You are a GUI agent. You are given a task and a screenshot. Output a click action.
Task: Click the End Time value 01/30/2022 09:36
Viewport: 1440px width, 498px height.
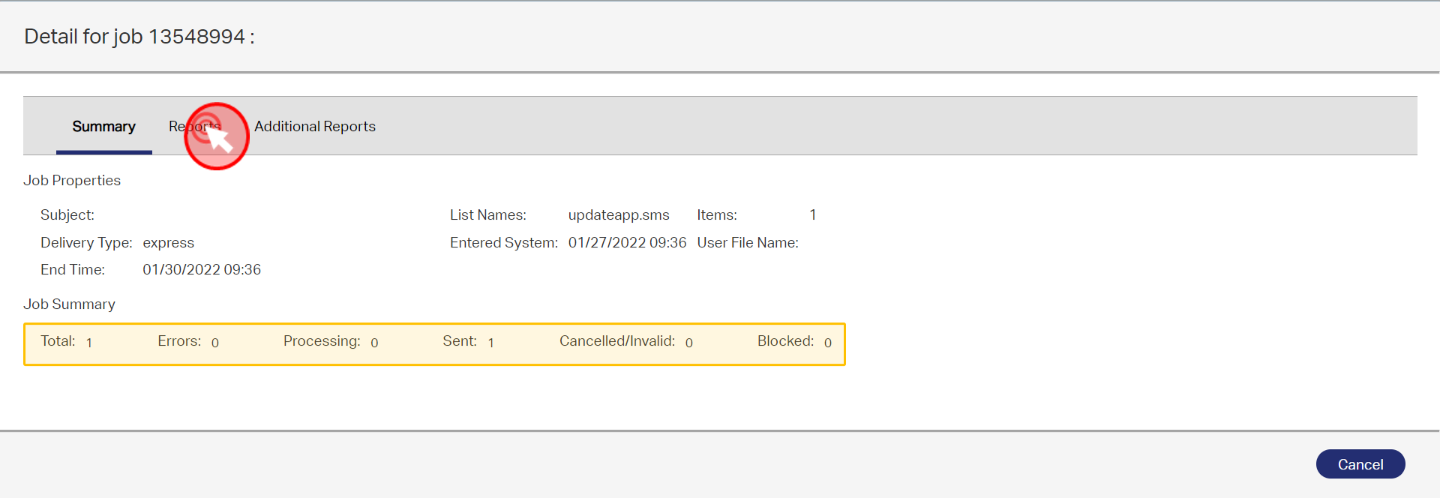pyautogui.click(x=201, y=270)
